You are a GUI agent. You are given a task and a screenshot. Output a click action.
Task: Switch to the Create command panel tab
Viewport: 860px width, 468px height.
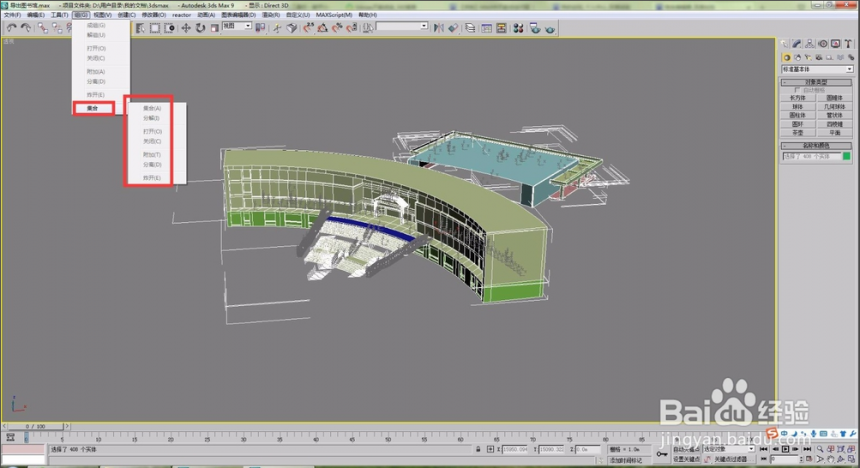point(784,43)
